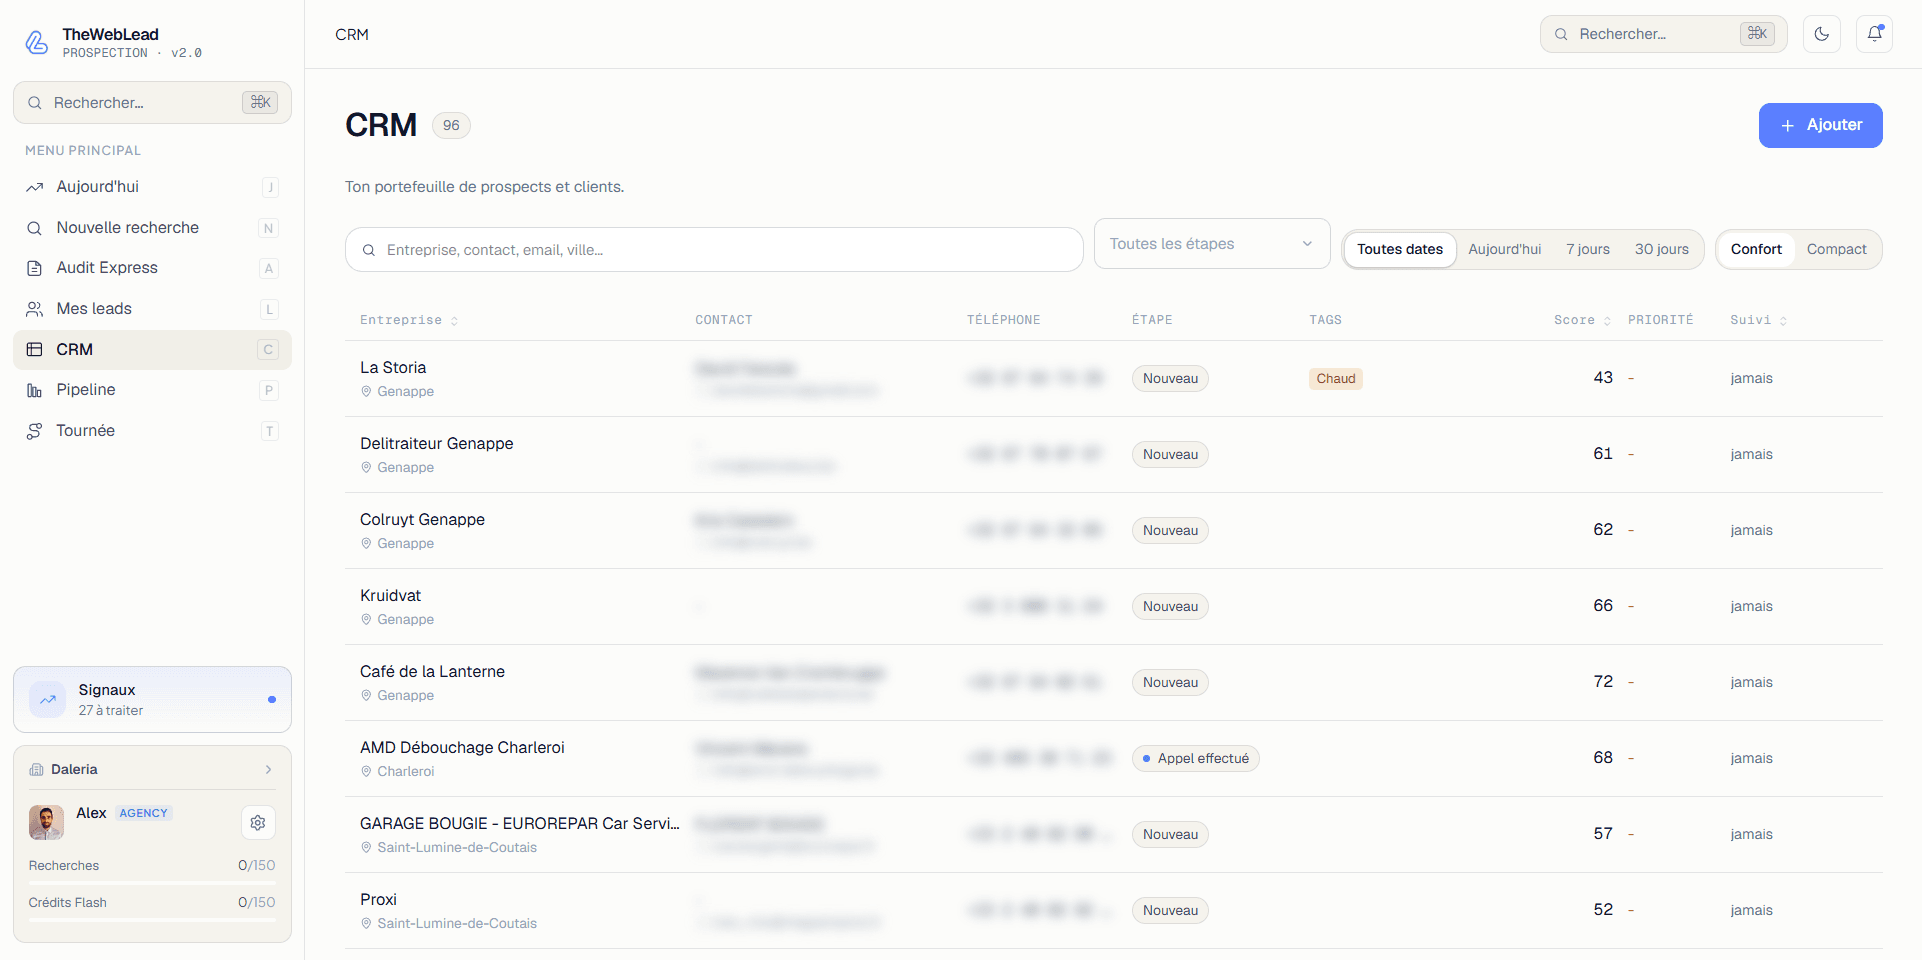Viewport: 1922px width, 960px height.
Task: Open CRM menu item in sidebar
Action: (x=152, y=350)
